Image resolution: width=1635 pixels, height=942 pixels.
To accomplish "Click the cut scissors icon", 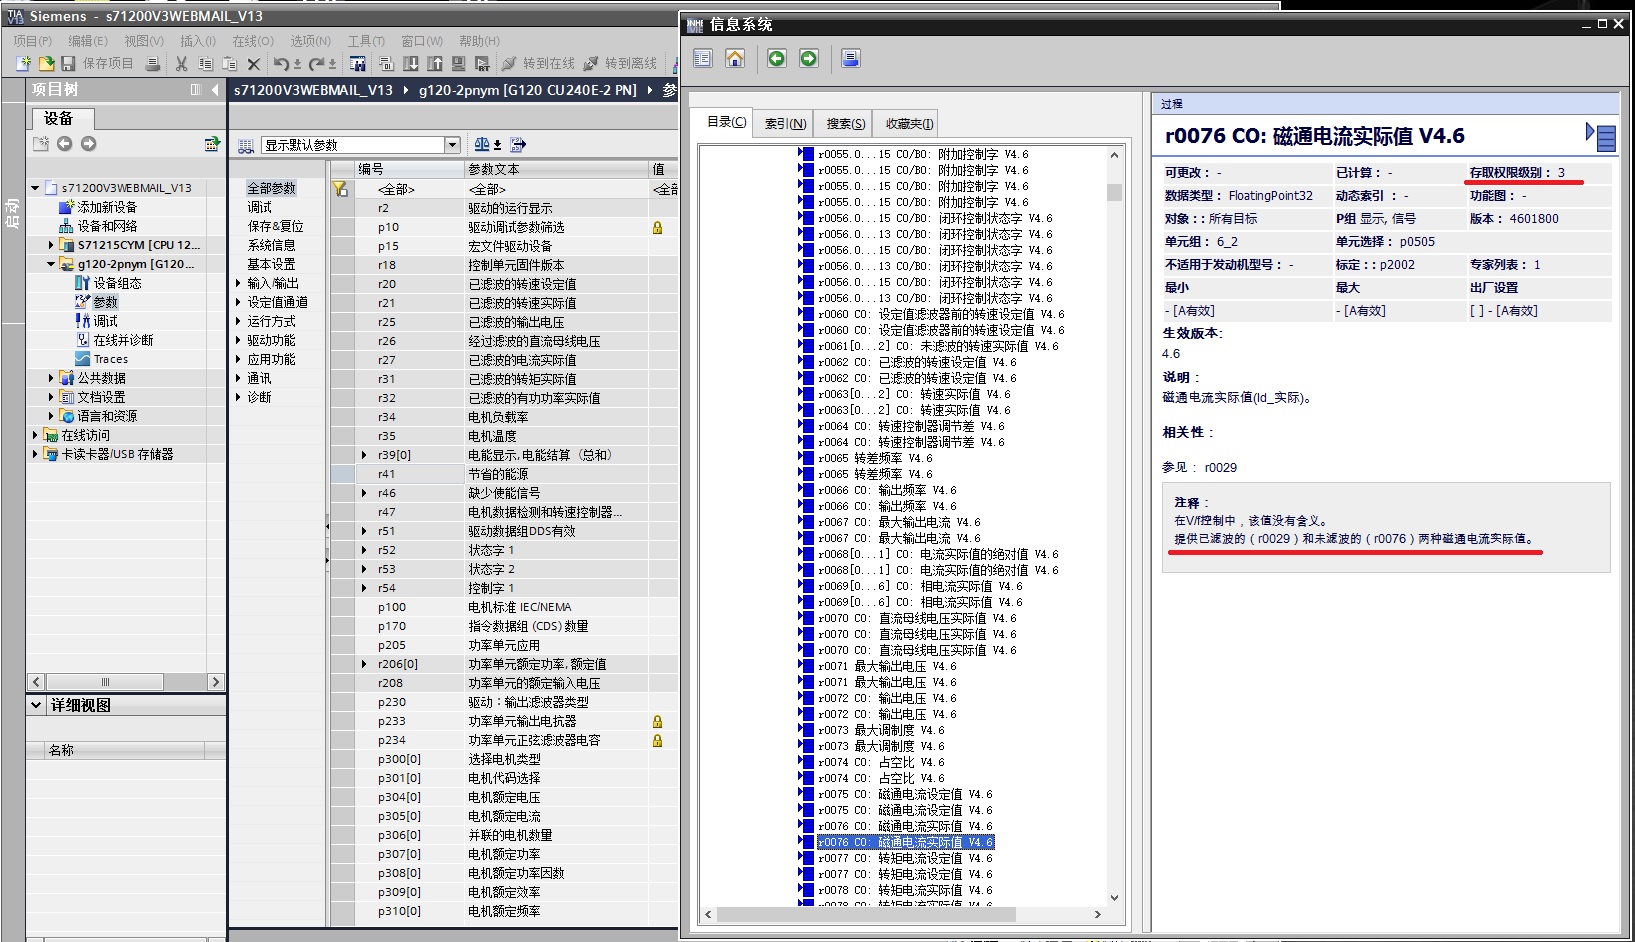I will point(181,63).
